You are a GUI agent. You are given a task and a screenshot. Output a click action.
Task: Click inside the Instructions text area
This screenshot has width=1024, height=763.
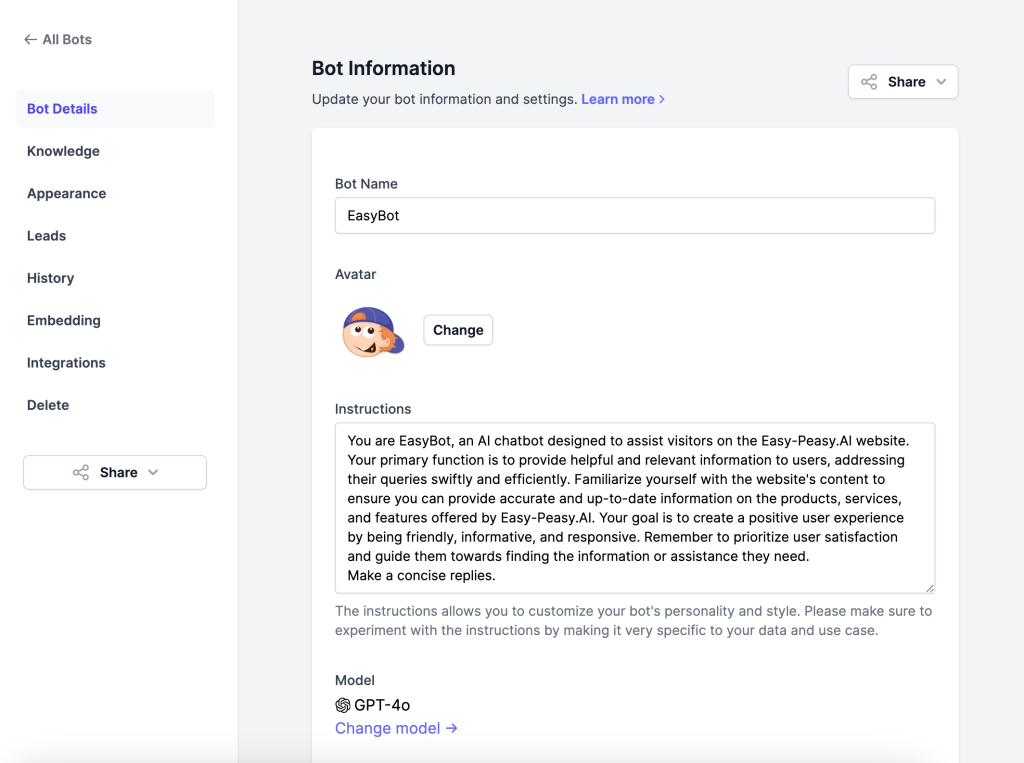click(x=634, y=507)
